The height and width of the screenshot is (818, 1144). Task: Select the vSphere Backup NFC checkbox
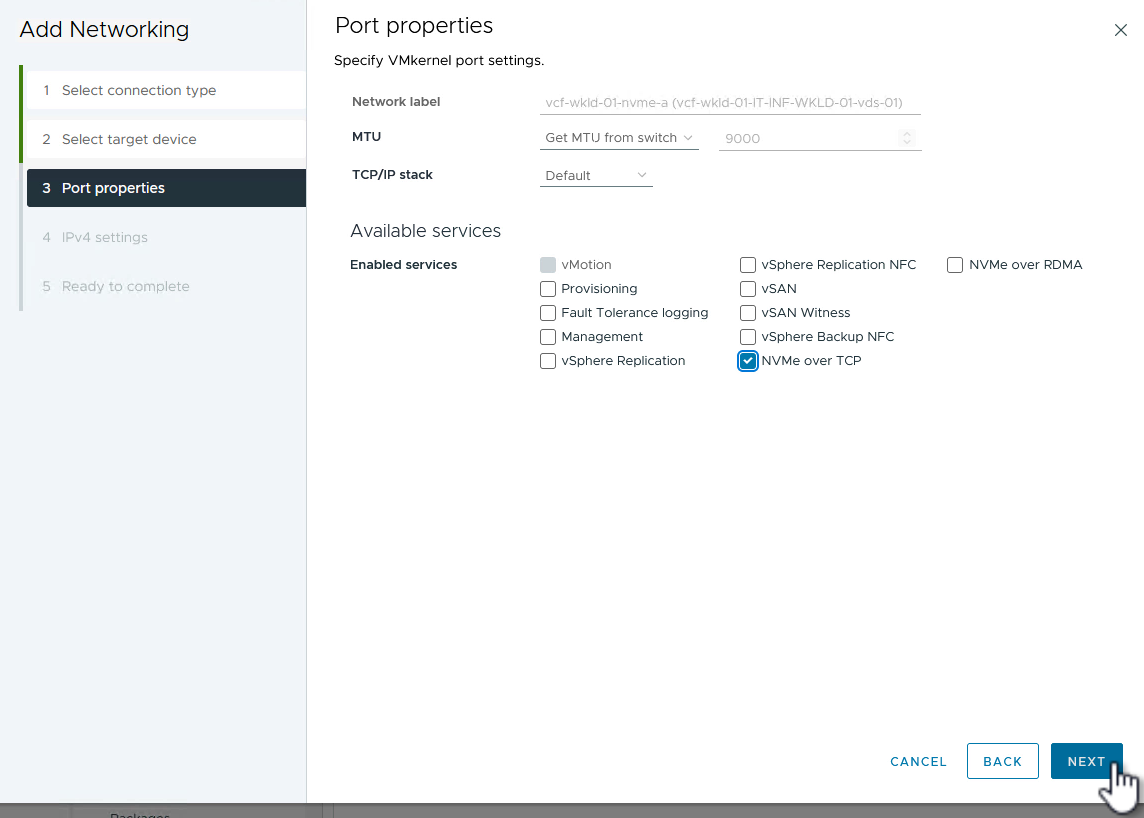click(748, 337)
